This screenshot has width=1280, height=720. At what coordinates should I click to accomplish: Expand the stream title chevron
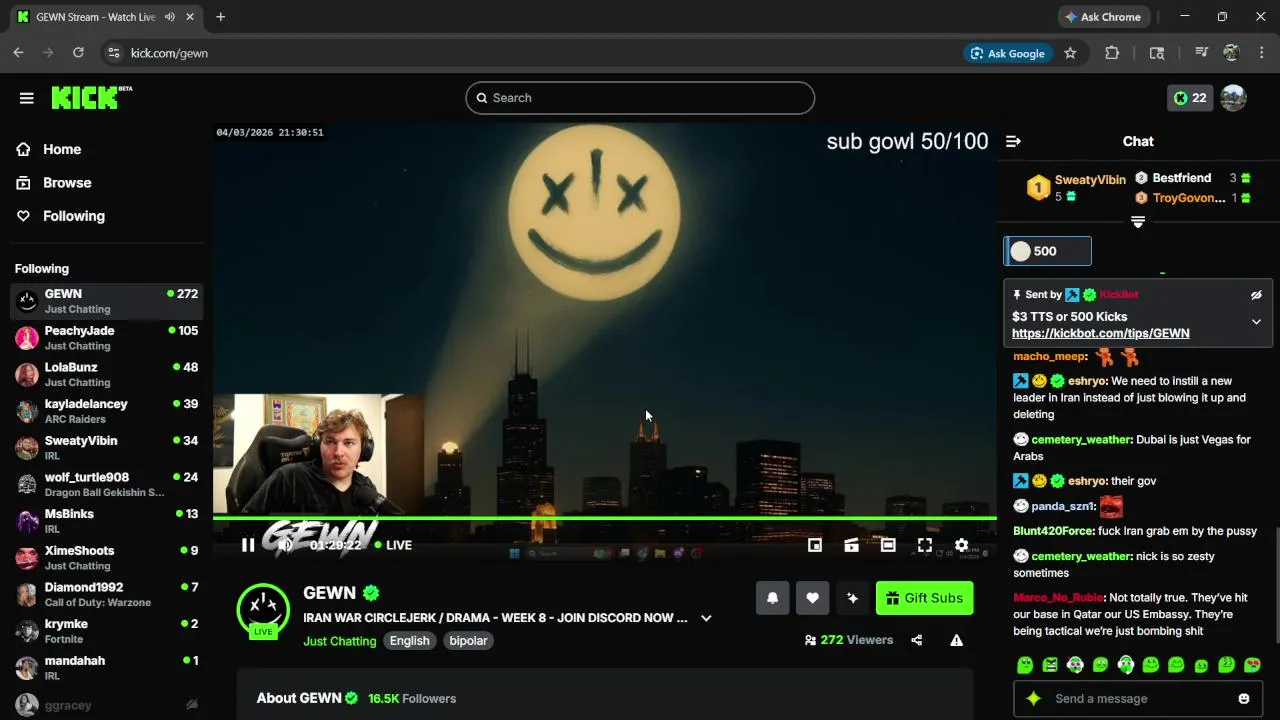pyautogui.click(x=706, y=618)
